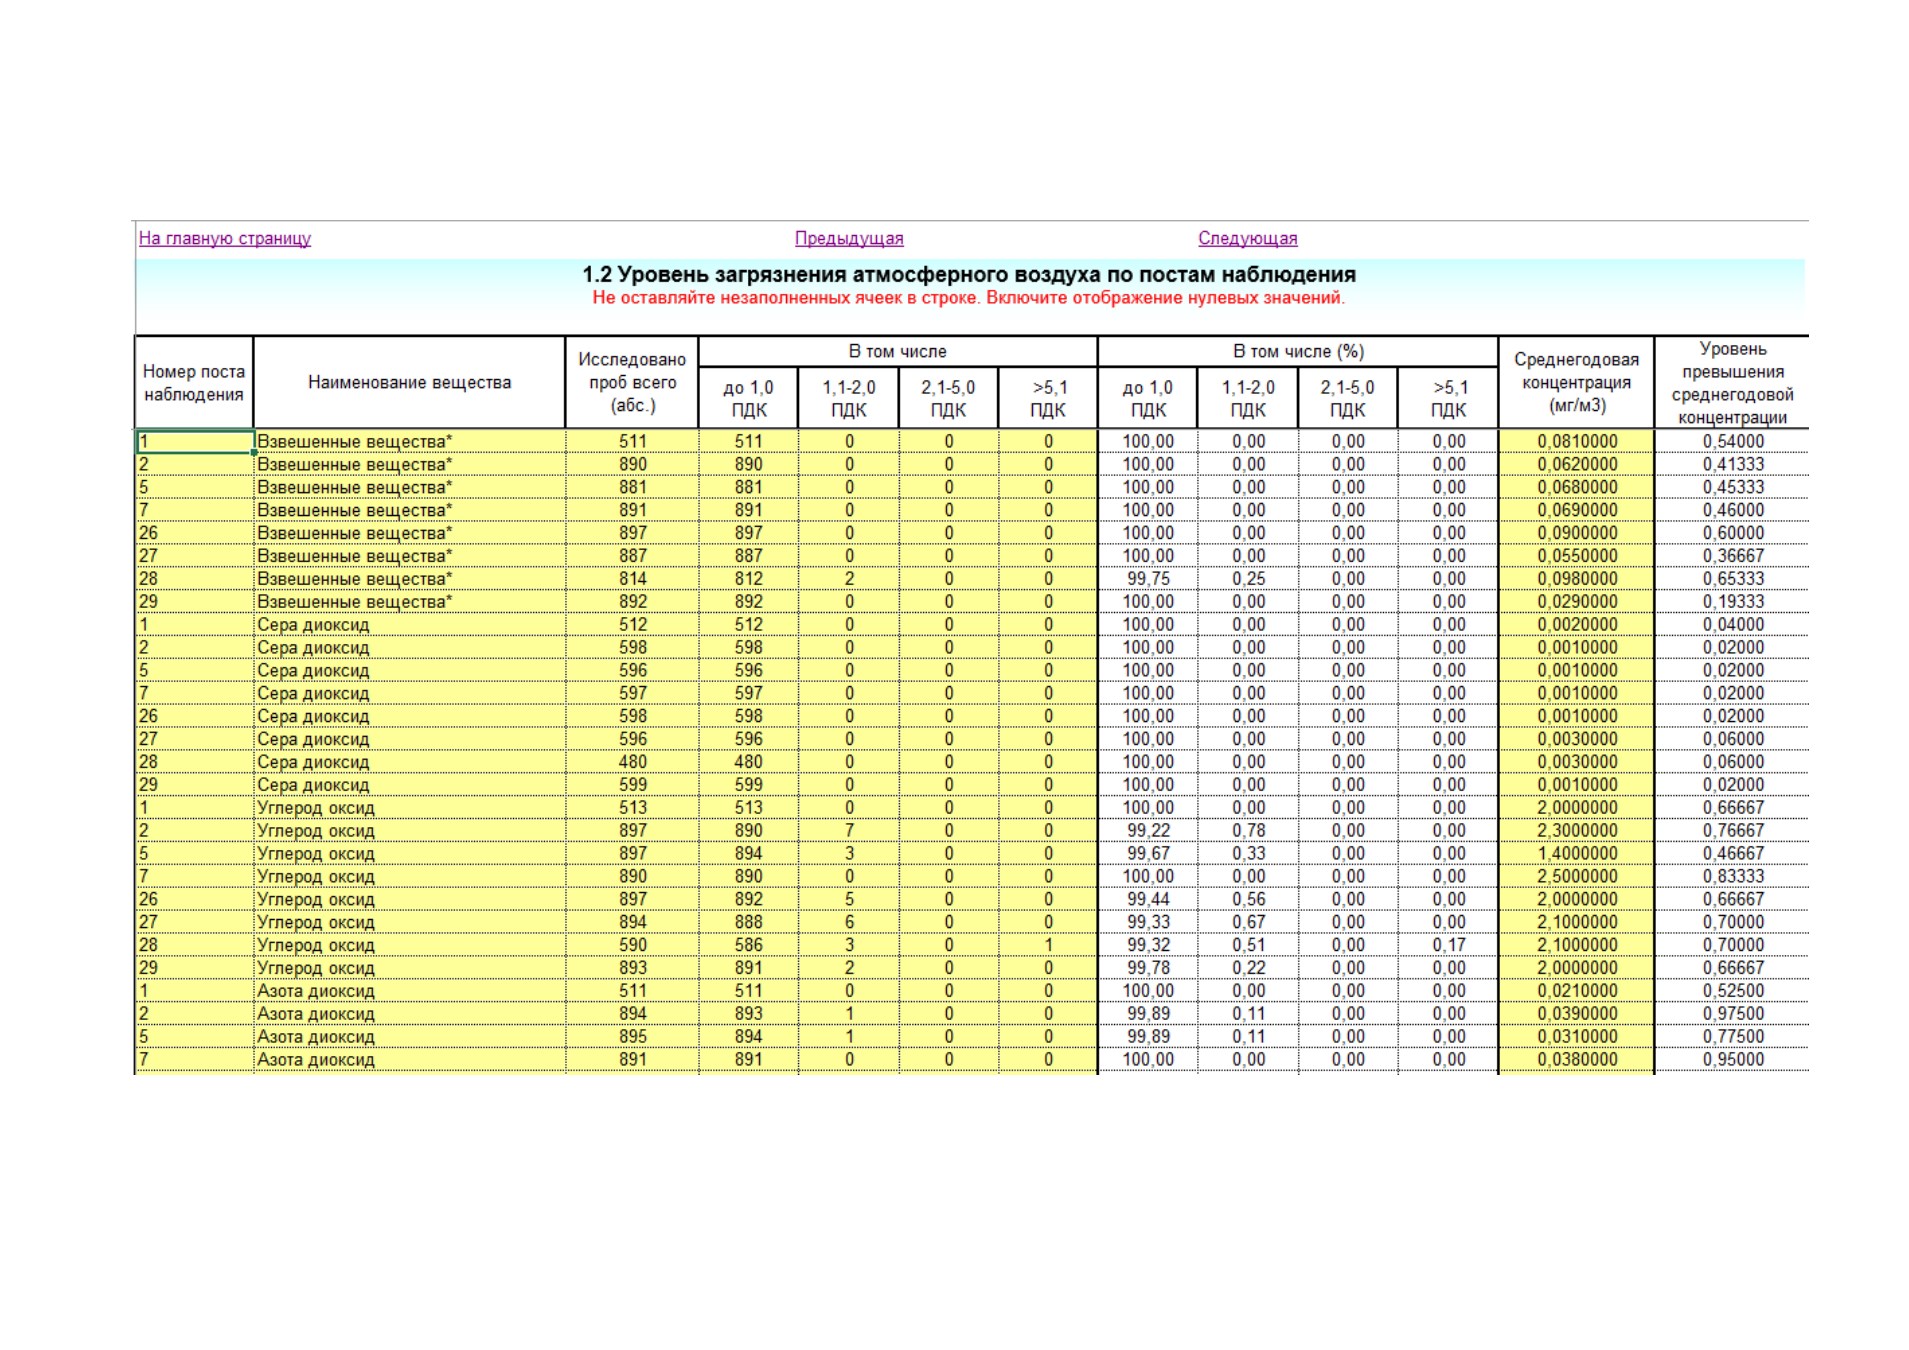Viewport: 1909px width, 1350px height.
Task: Select the red warning note under the table title
Action: pos(968,298)
